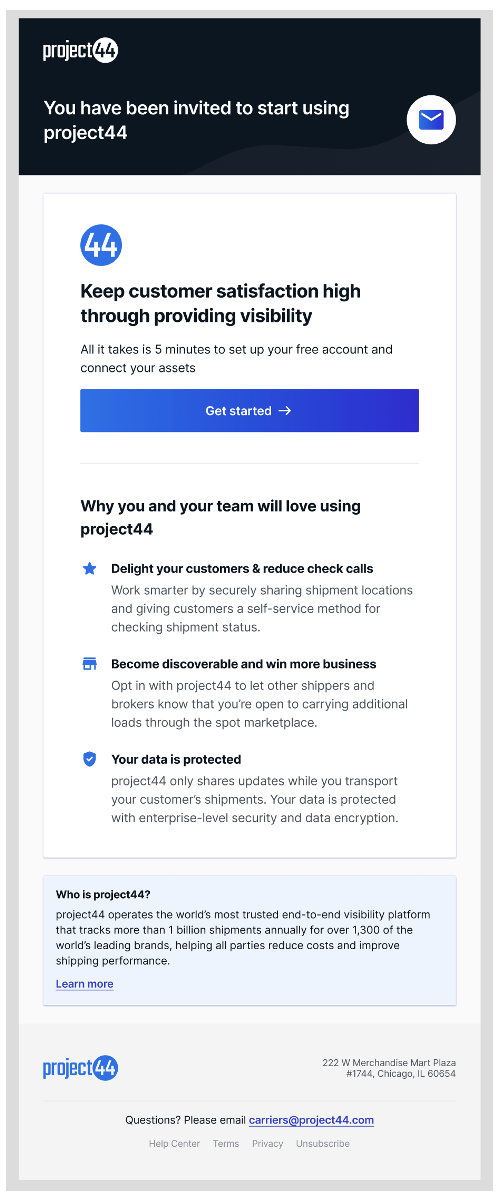Image resolution: width=502 pixels, height=1200 pixels.
Task: Click the Delight your customers heading
Action: pyautogui.click(x=242, y=568)
